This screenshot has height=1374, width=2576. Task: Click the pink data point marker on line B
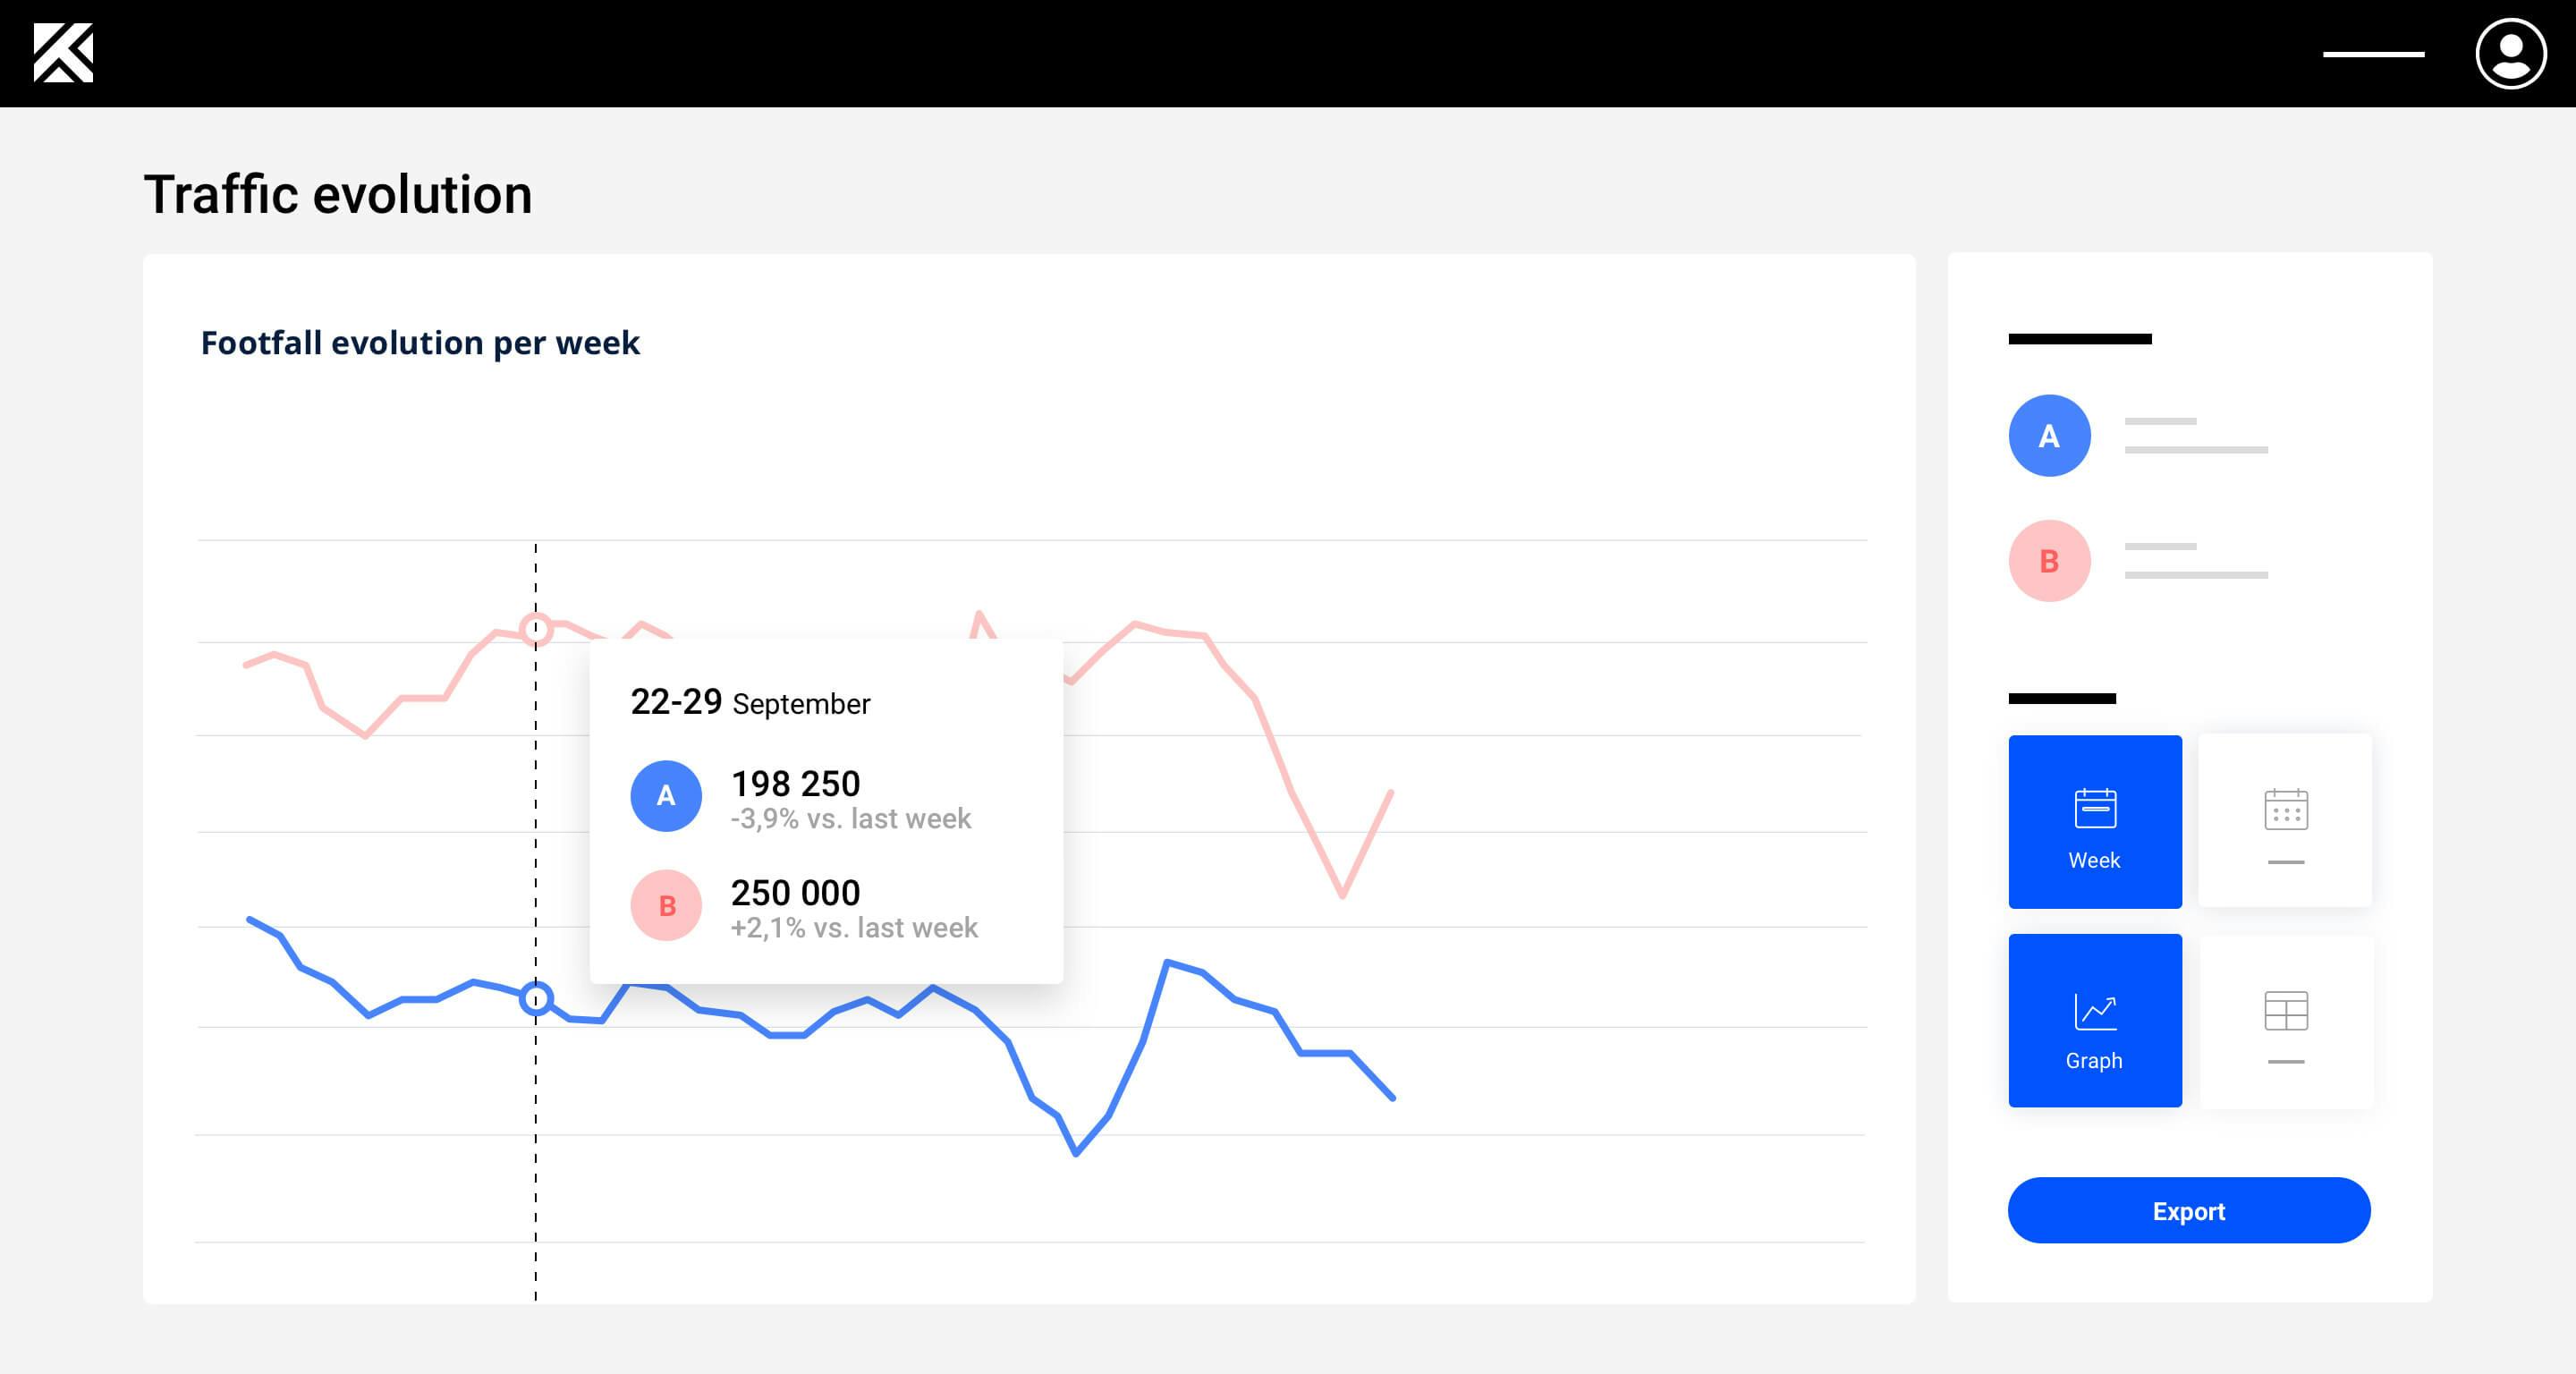coord(536,629)
